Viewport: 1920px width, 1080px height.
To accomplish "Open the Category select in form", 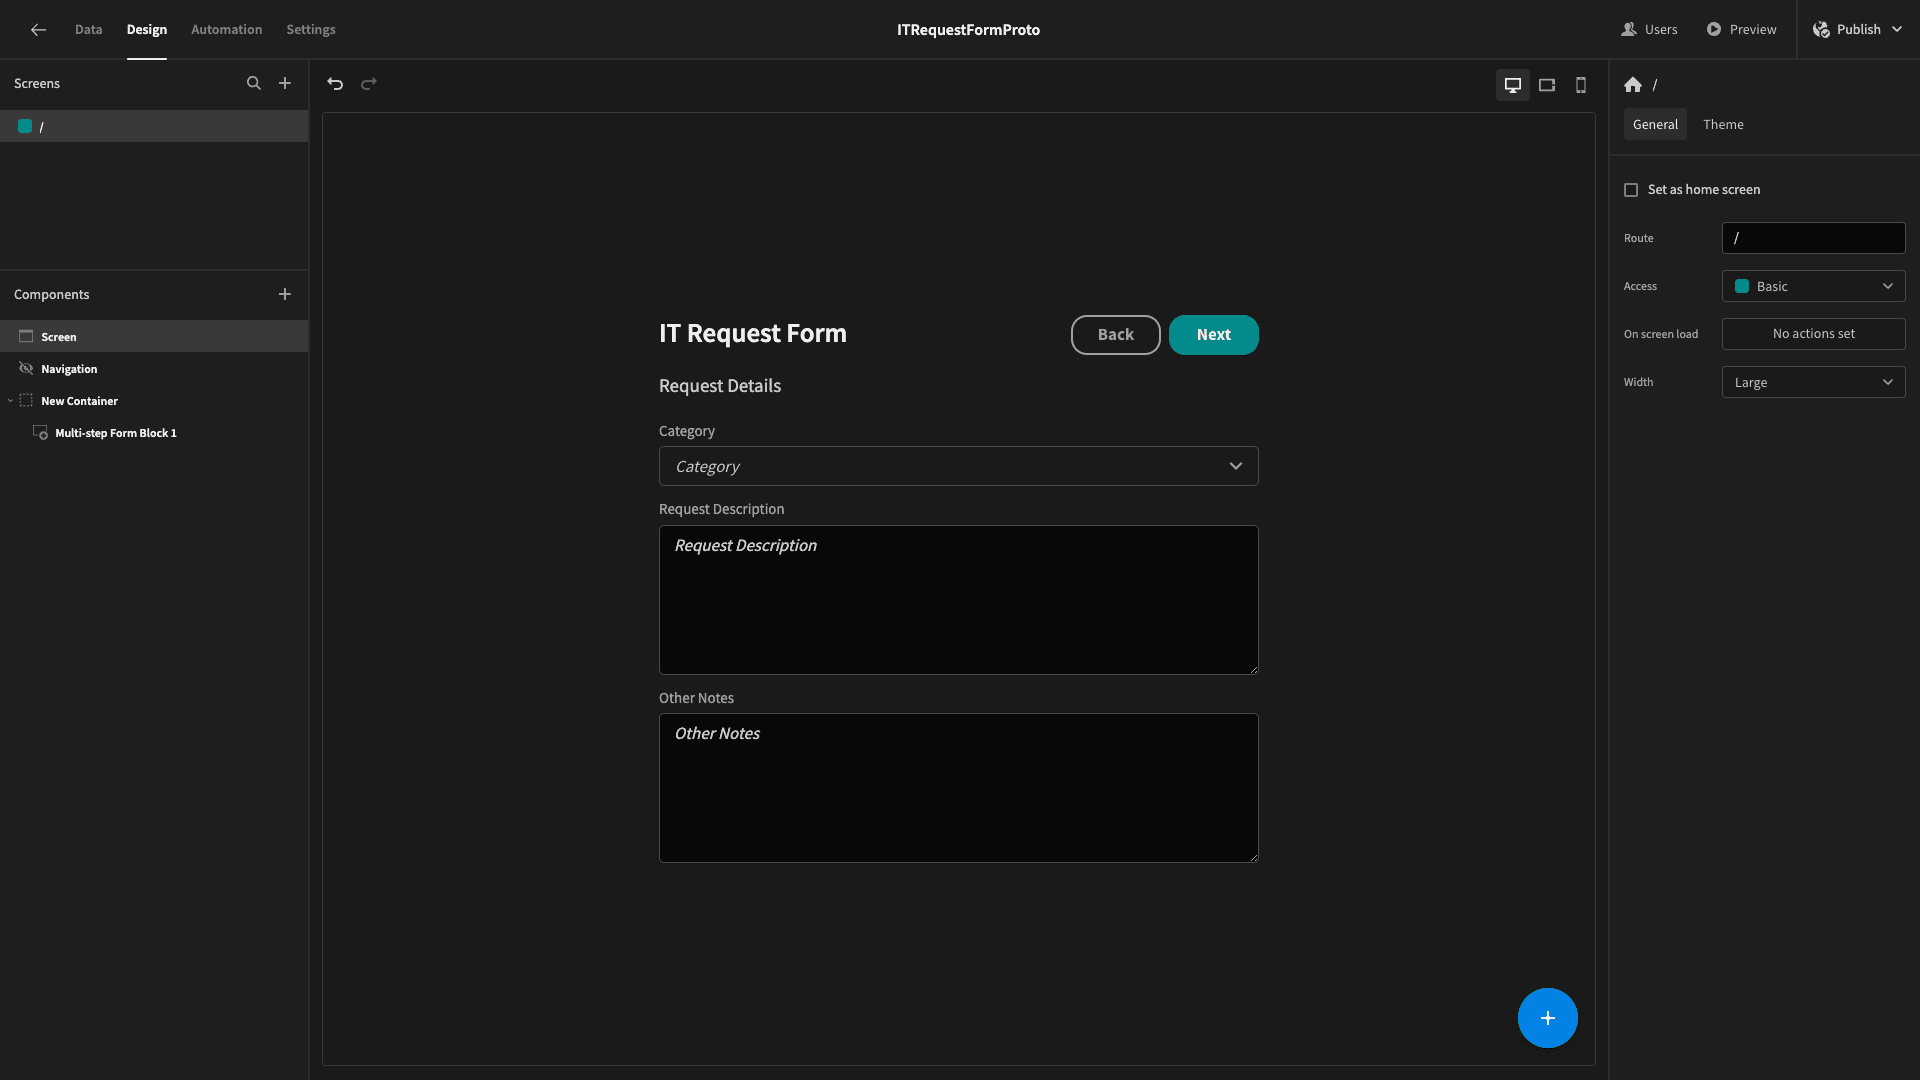I will [x=958, y=466].
